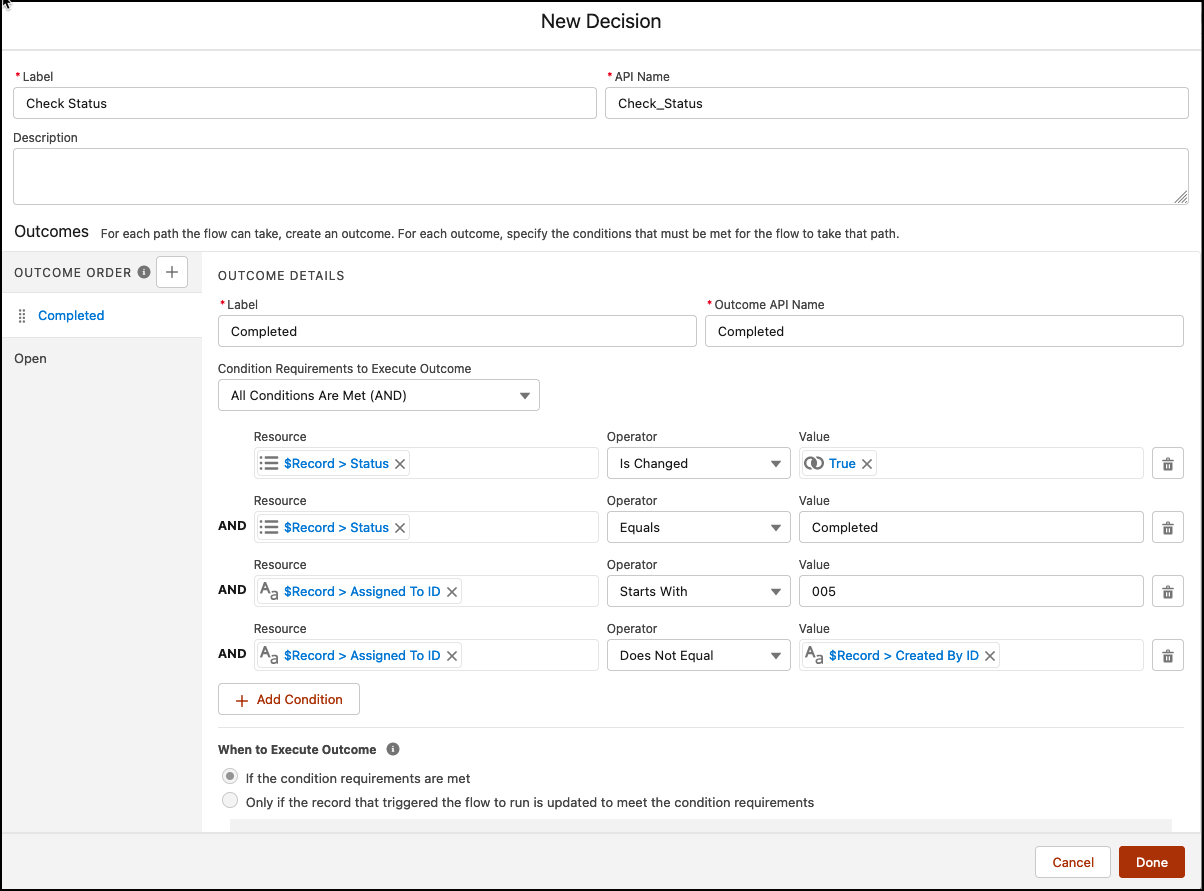Select the Completed outcome in Outcome Order list
The height and width of the screenshot is (891, 1204).
coord(70,315)
